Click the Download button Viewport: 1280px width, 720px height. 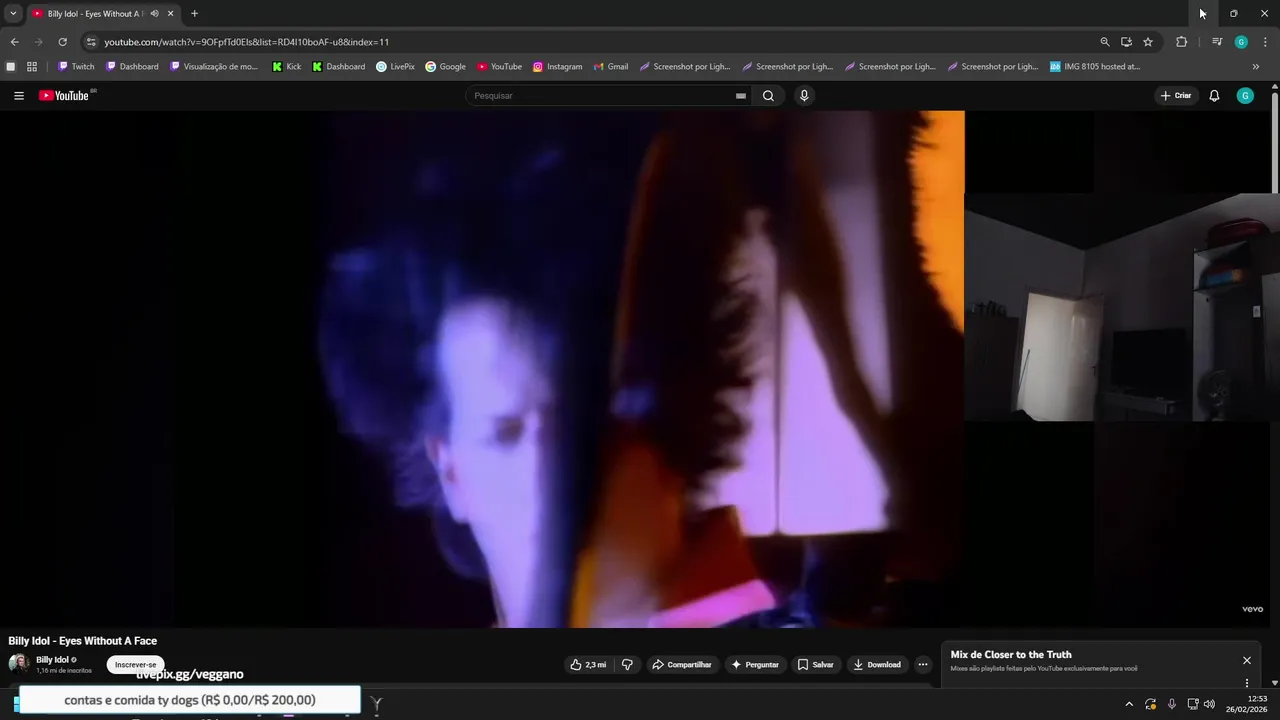click(x=877, y=664)
